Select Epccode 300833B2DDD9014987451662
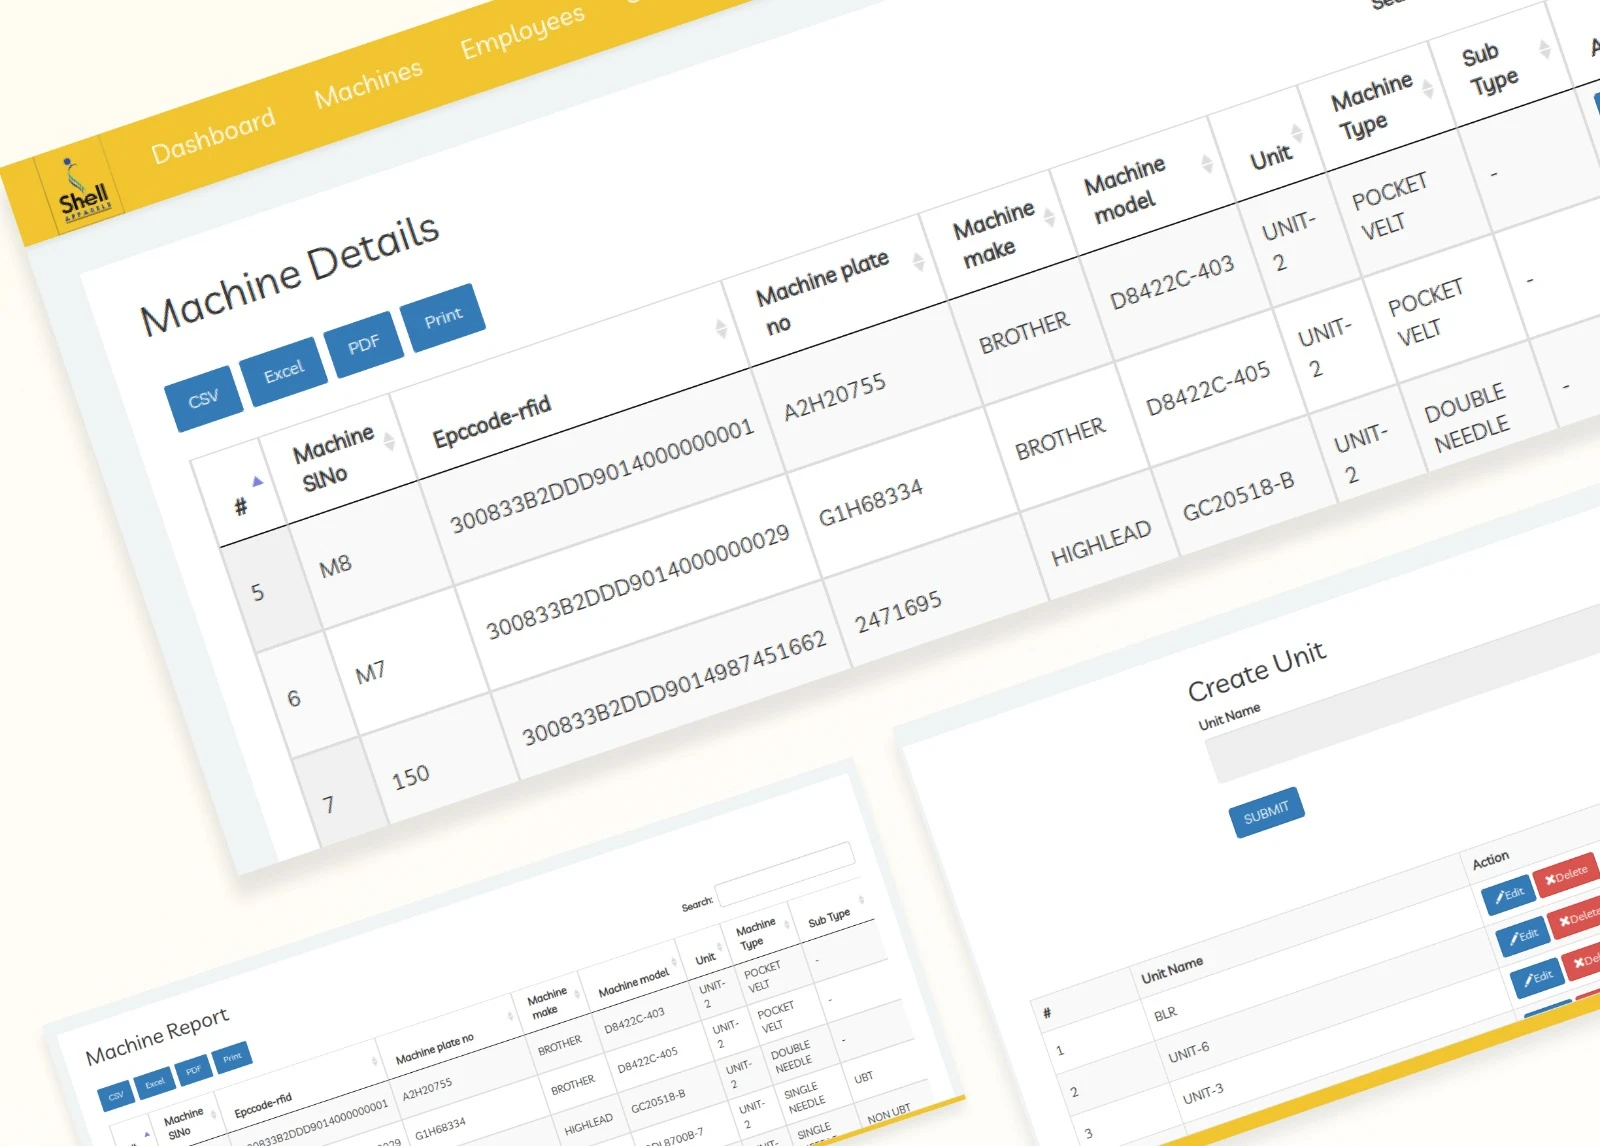The width and height of the screenshot is (1600, 1146). coord(674,687)
